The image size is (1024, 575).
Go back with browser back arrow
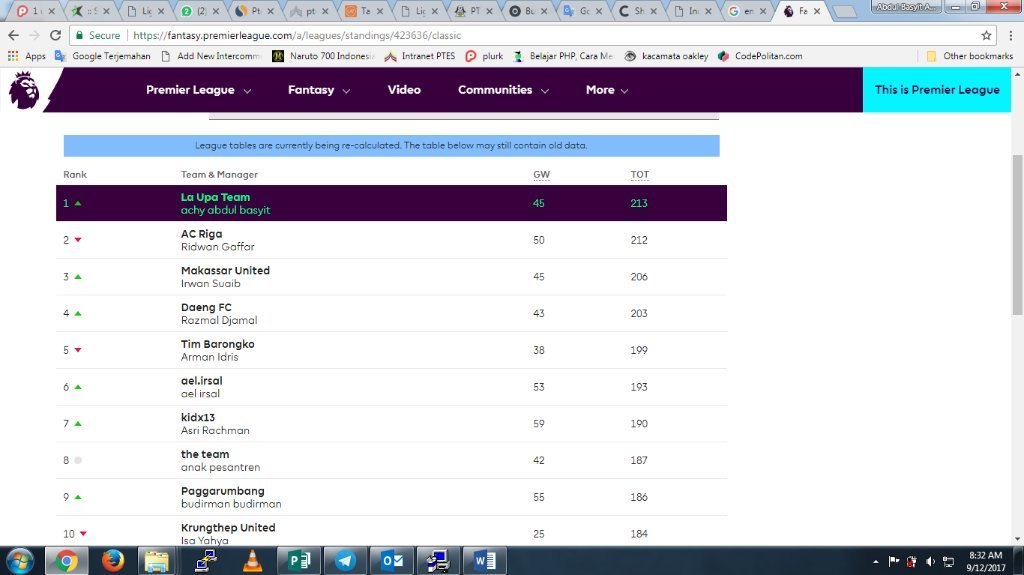14,35
